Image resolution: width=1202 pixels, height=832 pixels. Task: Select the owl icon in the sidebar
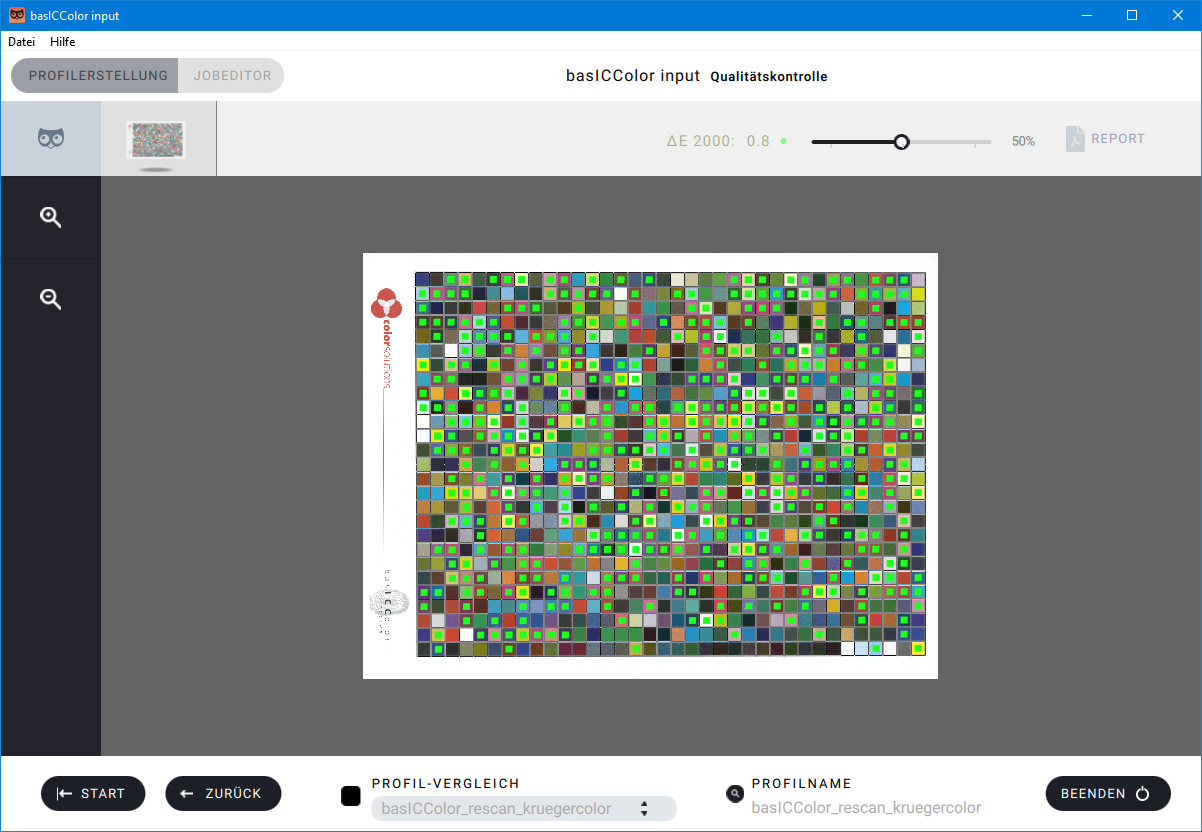(51, 138)
